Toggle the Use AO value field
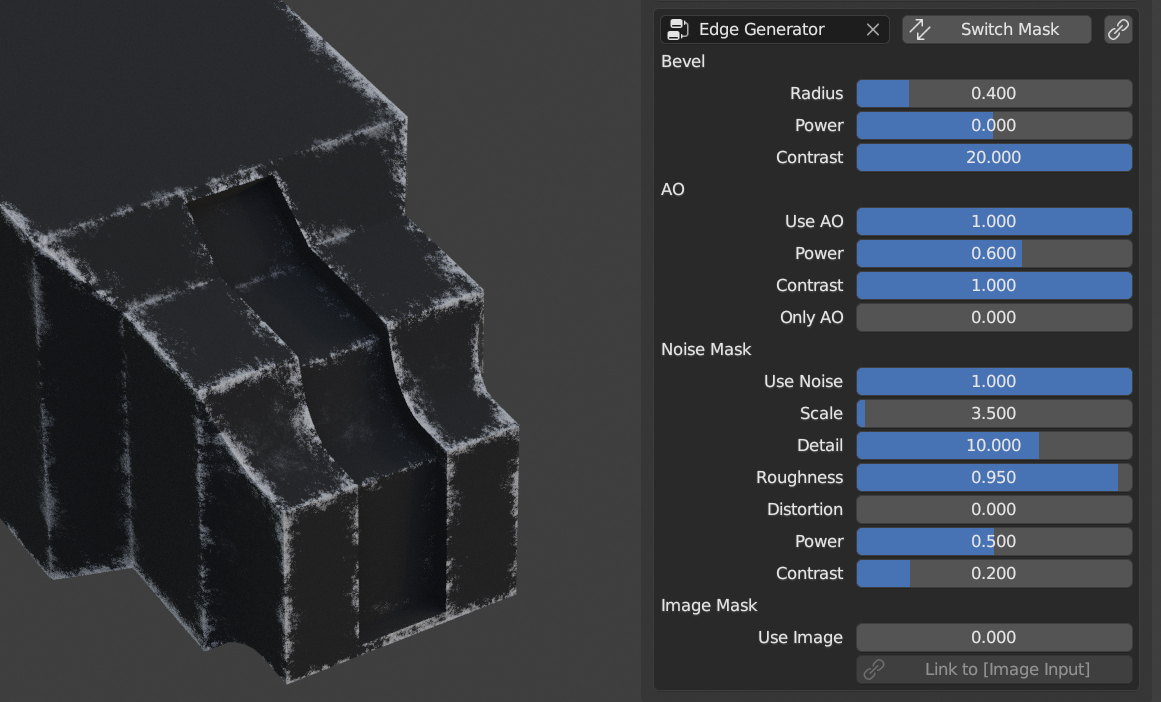This screenshot has height=702, width=1161. (994, 221)
